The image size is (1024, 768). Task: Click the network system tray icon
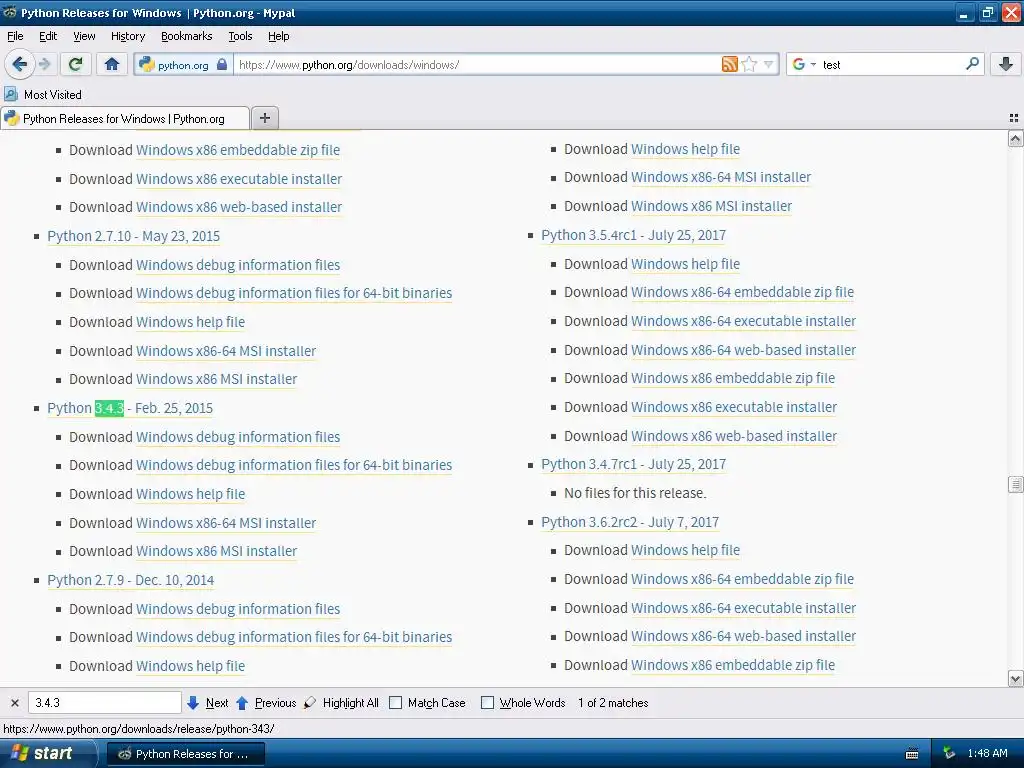coord(949,754)
